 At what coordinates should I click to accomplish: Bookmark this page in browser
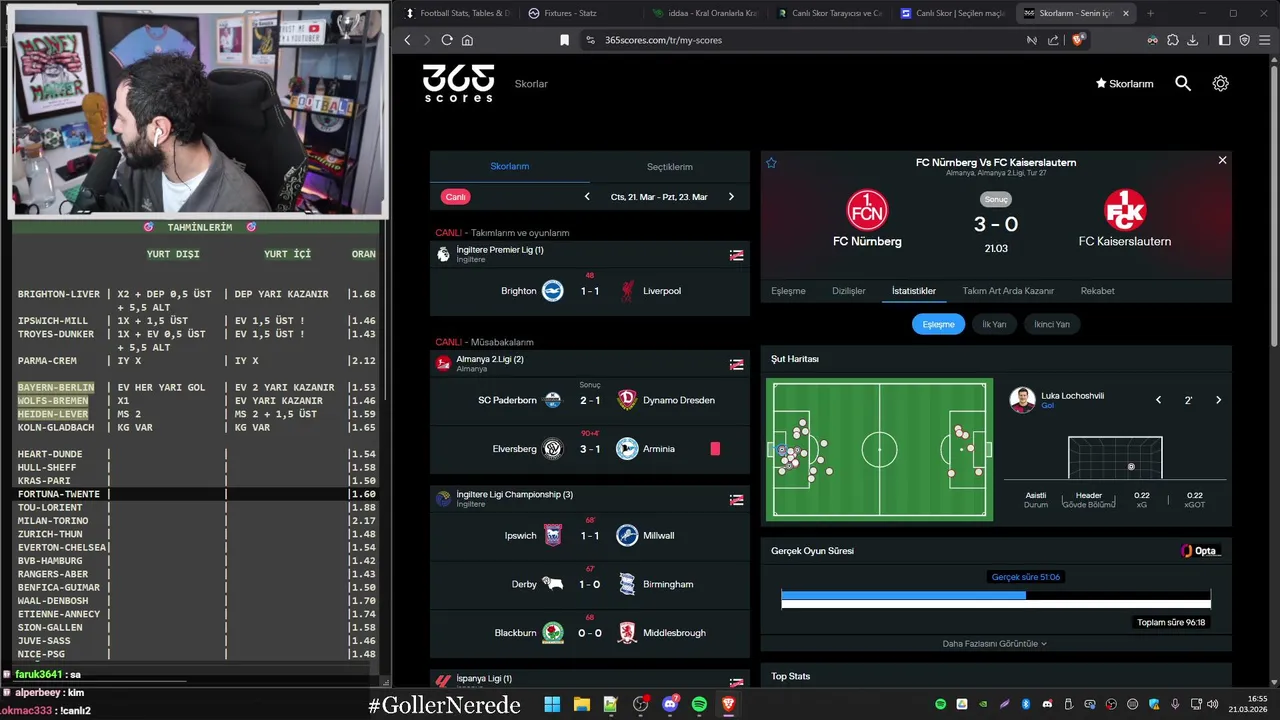pyautogui.click(x=564, y=40)
